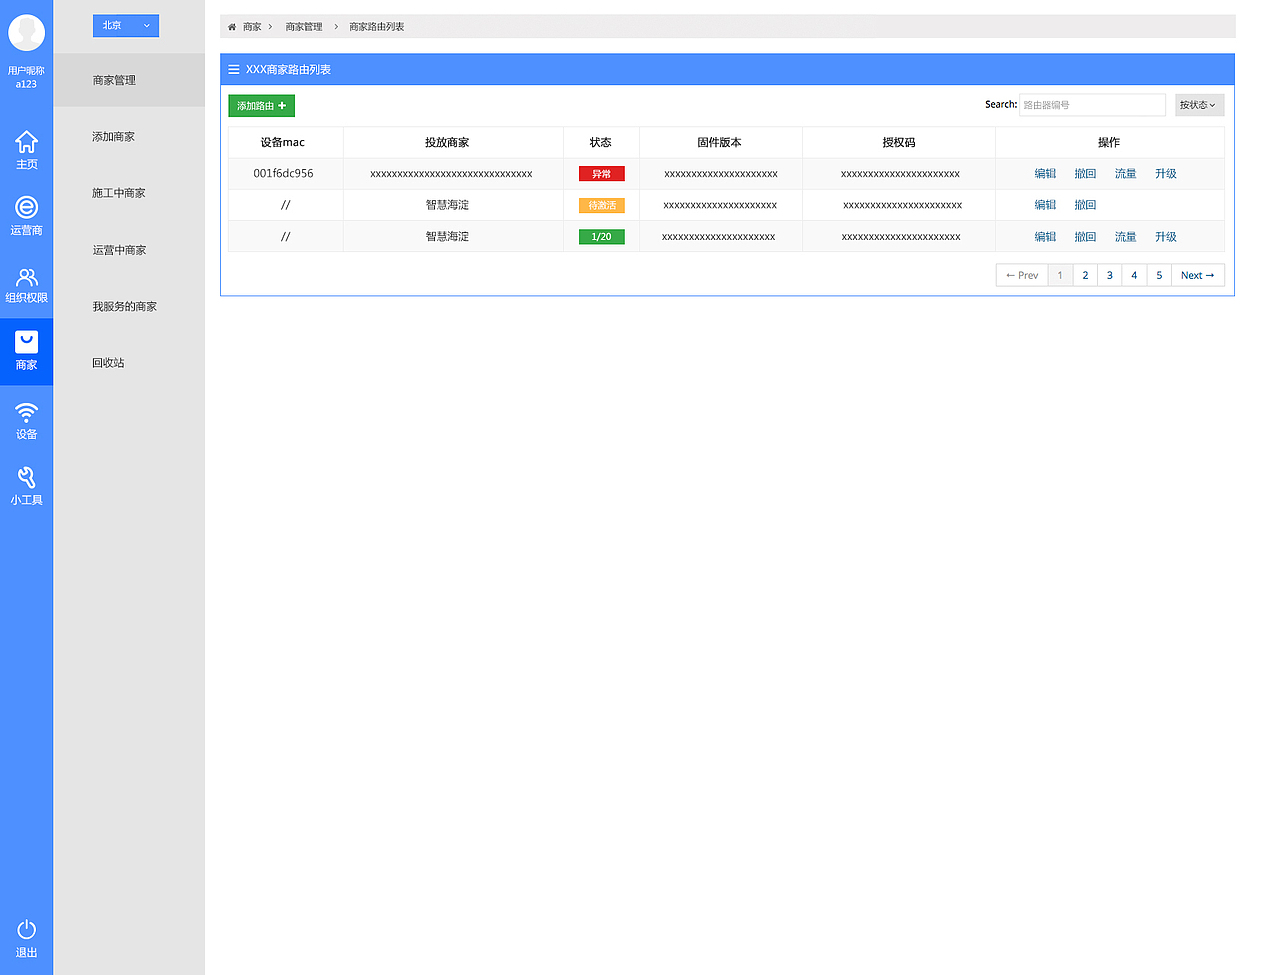Go to page 5
The image size is (1280, 975).
(x=1159, y=275)
